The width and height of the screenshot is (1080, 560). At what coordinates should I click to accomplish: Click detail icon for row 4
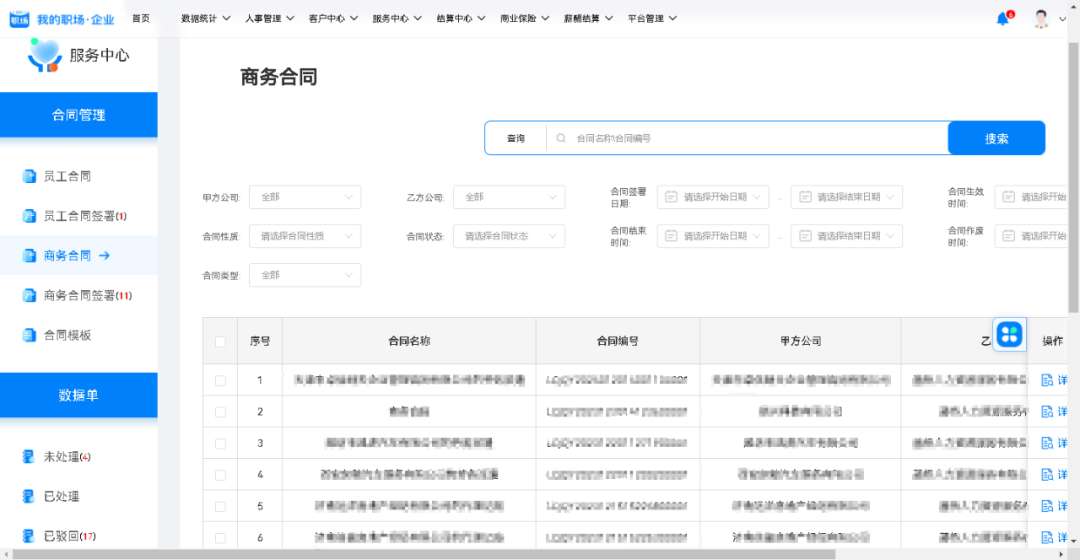pyautogui.click(x=1047, y=475)
